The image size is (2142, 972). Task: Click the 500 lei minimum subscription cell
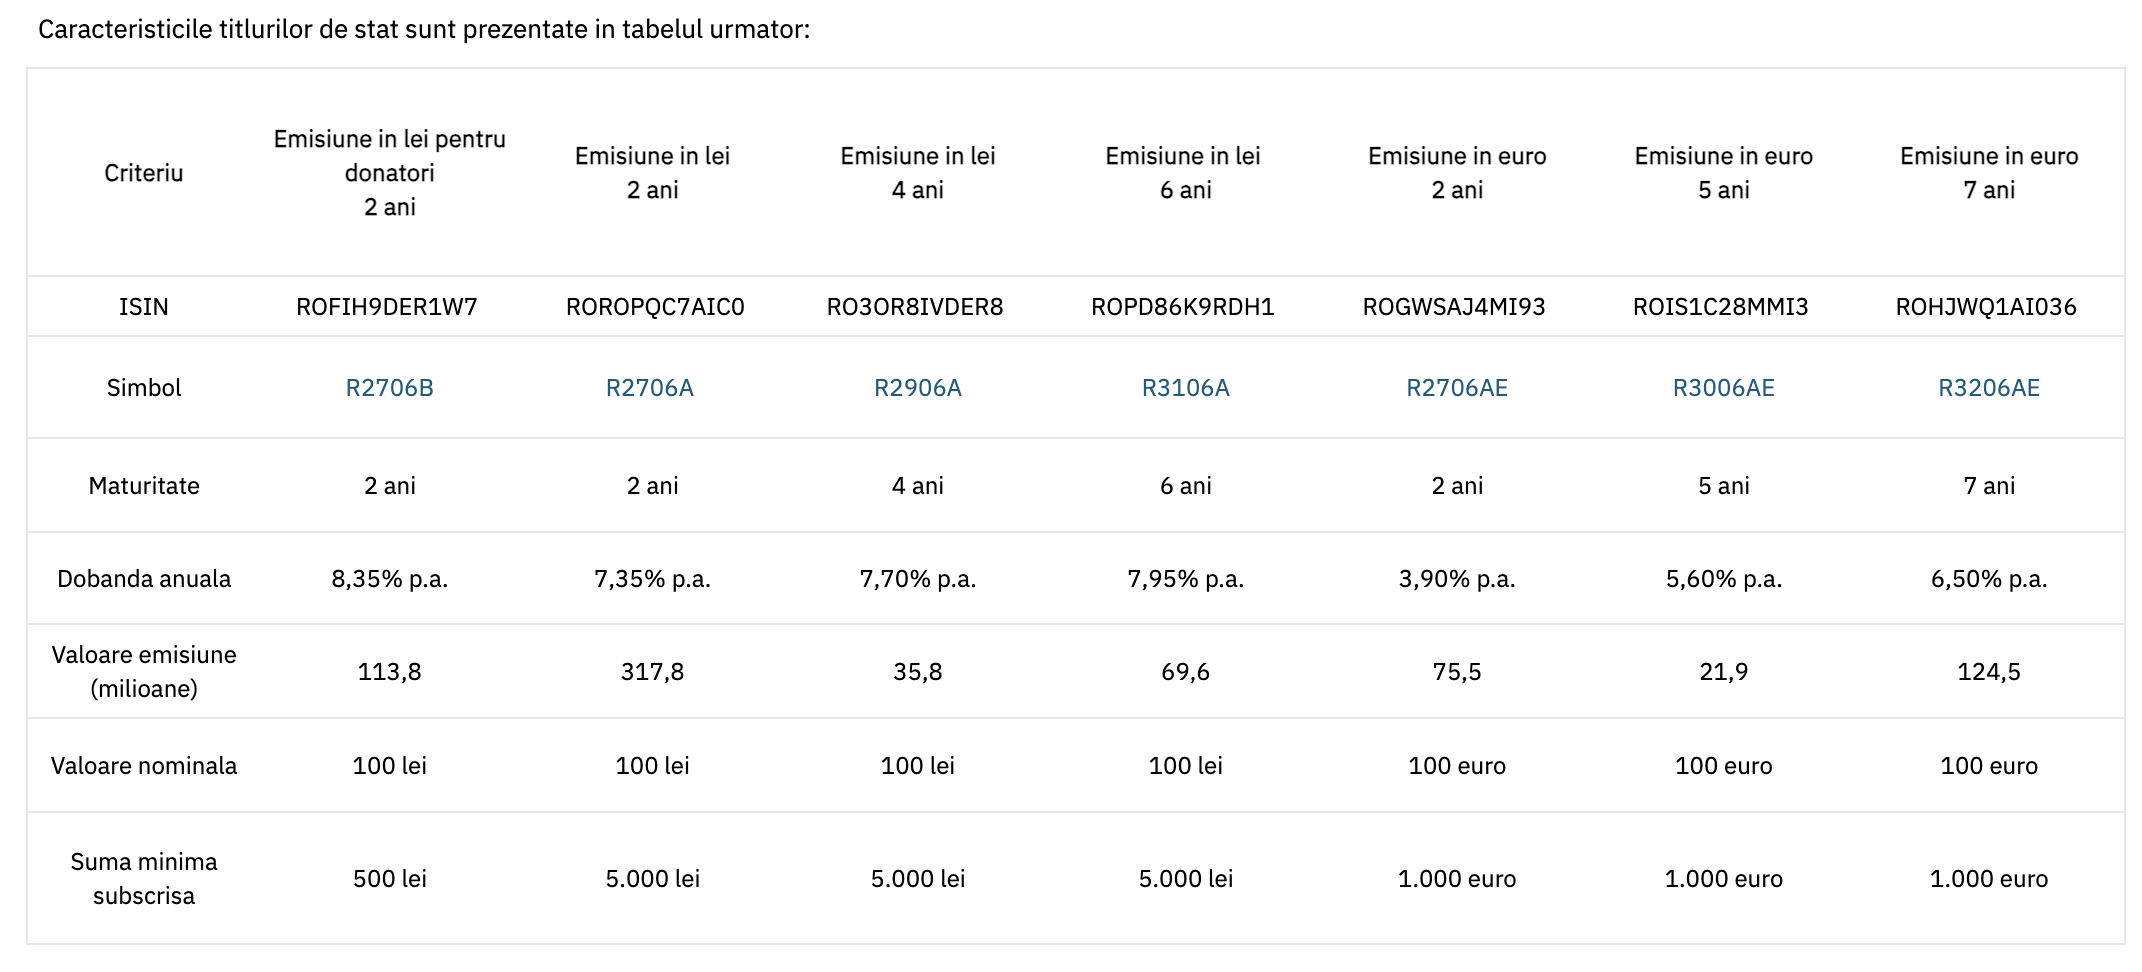(389, 879)
